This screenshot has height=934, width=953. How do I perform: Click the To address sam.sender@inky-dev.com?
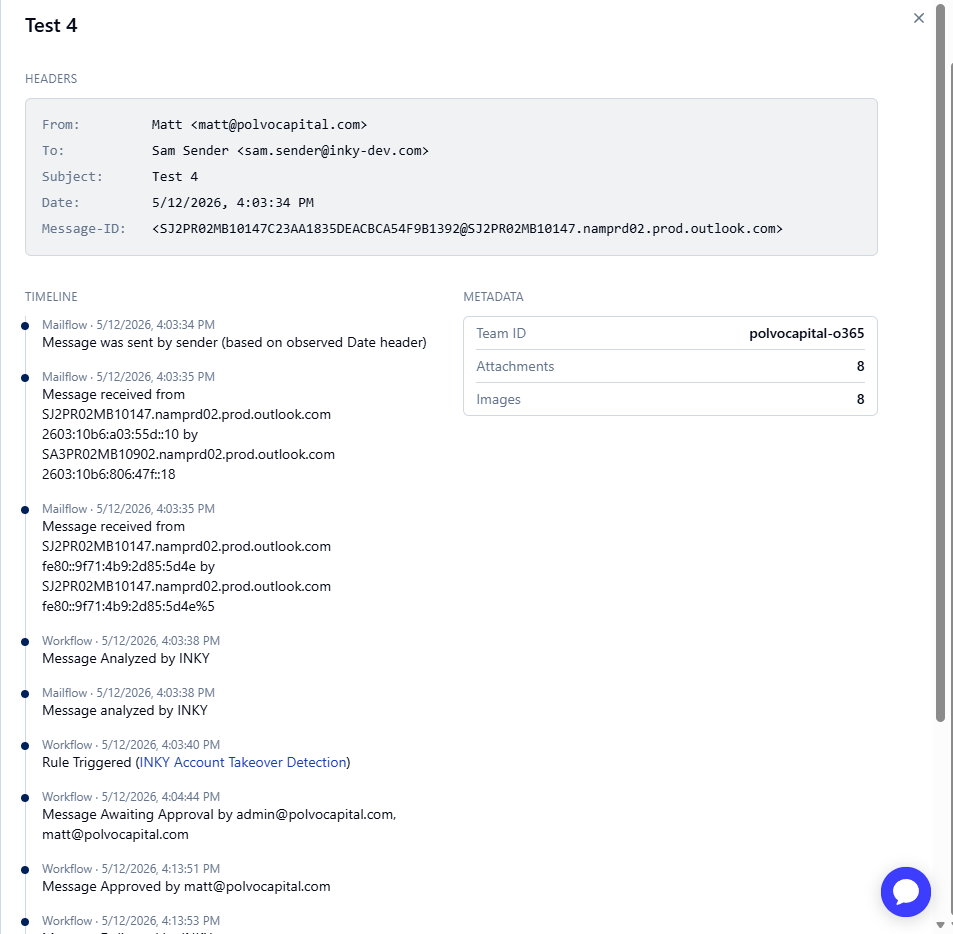click(332, 151)
